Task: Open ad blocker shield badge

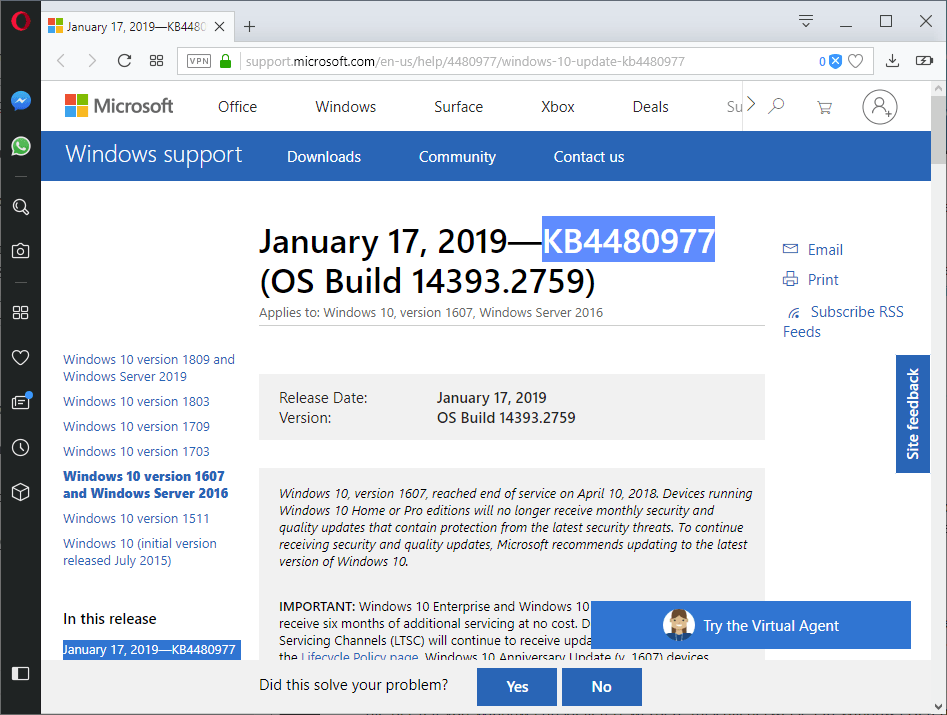Action: [830, 61]
